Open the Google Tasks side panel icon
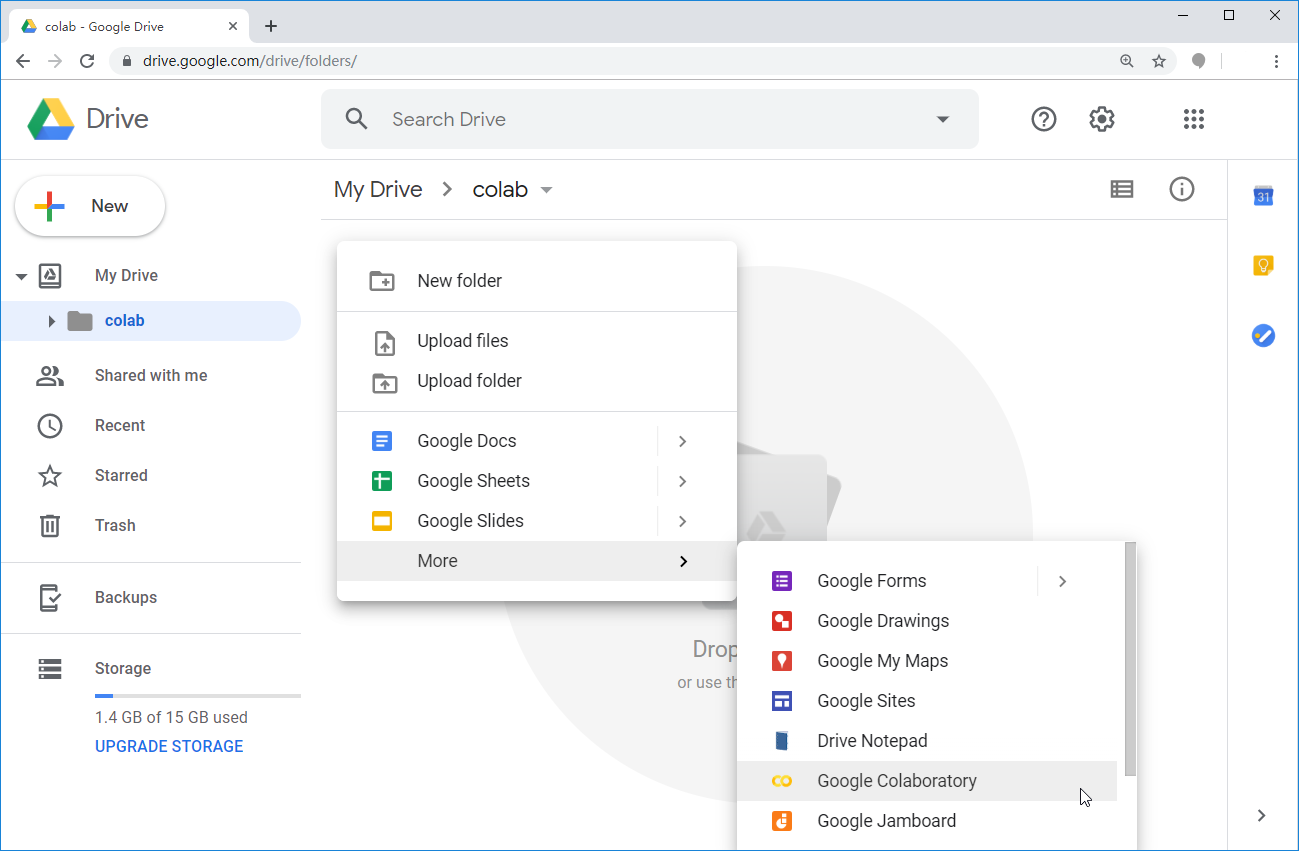1299x851 pixels. pos(1263,336)
